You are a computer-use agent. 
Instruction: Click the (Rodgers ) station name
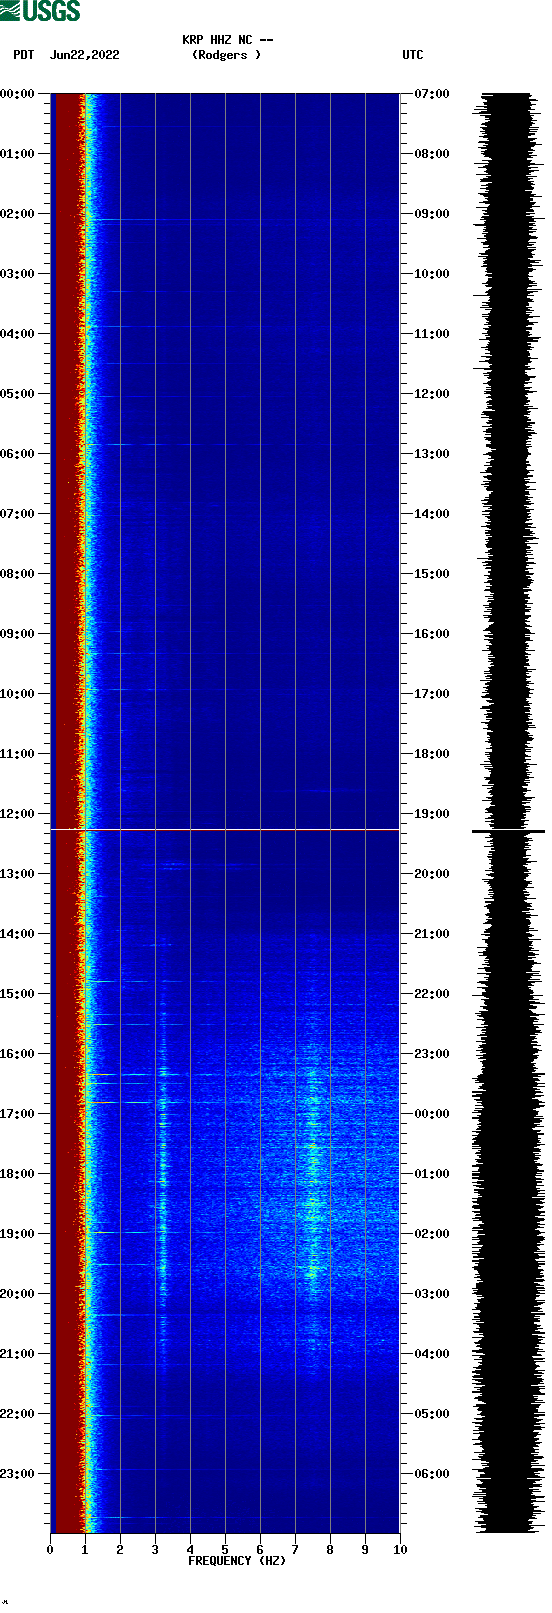pos(227,55)
